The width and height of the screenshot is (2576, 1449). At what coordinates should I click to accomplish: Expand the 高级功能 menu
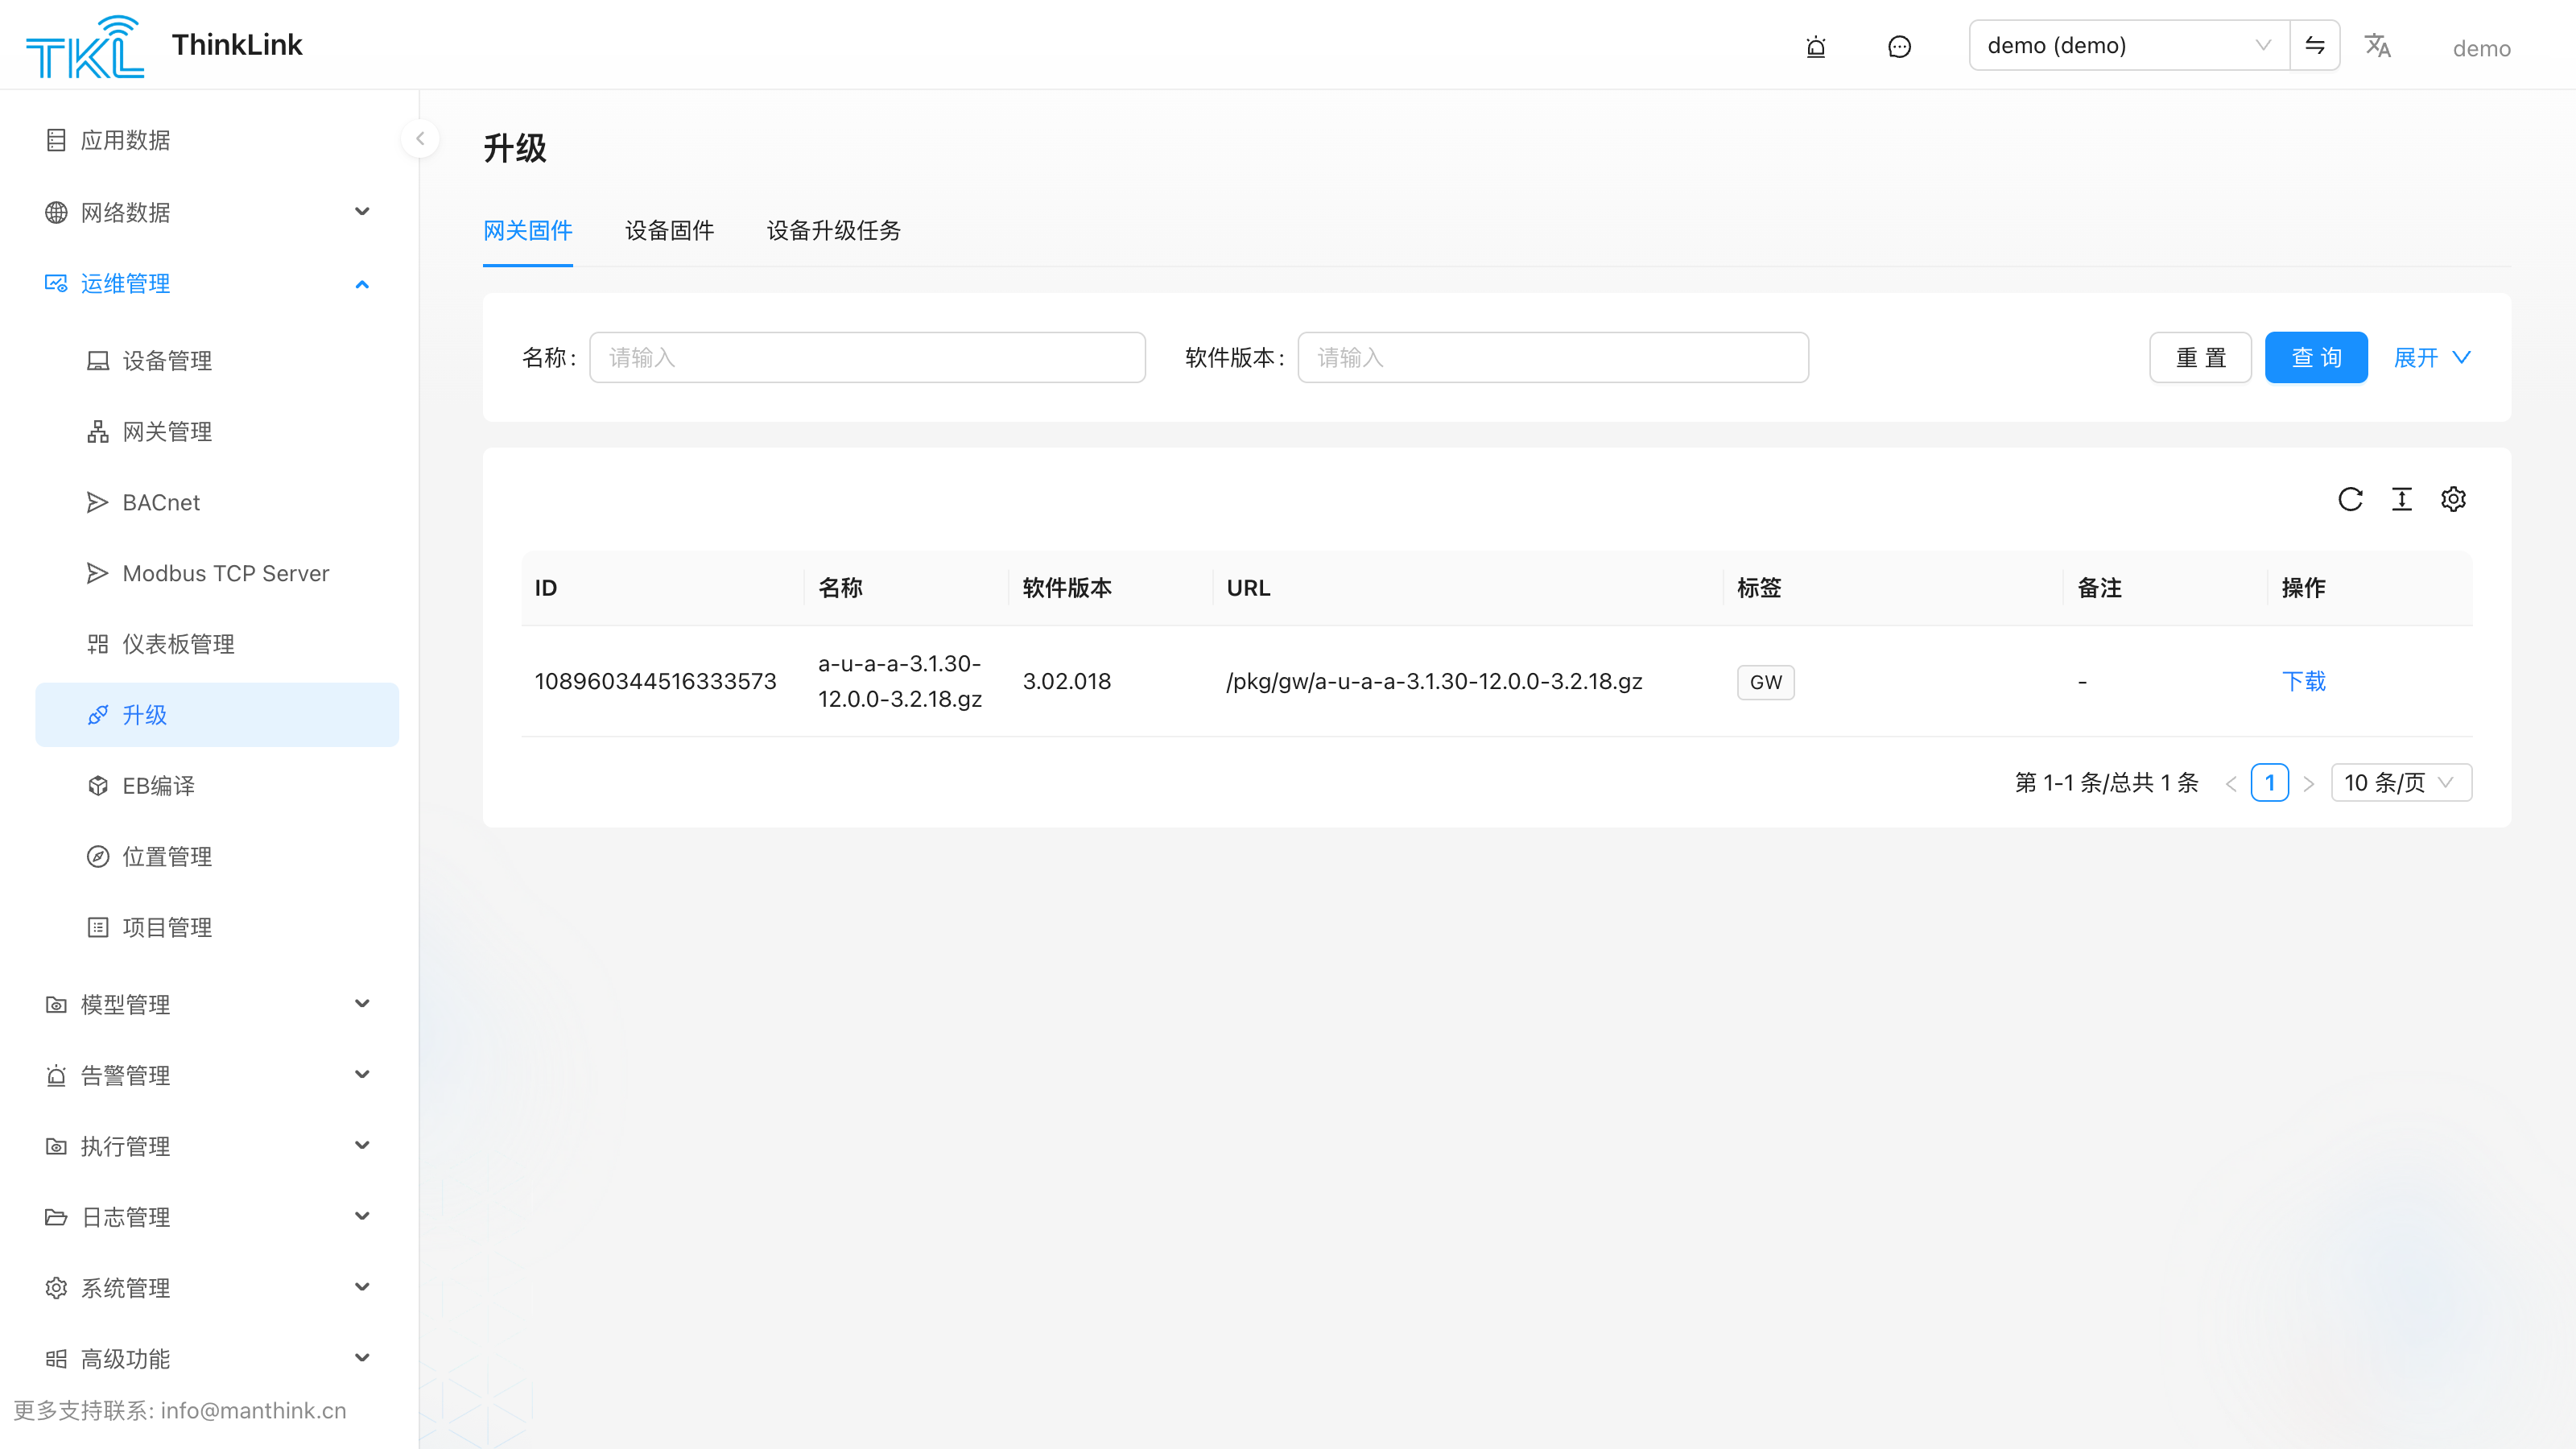pyautogui.click(x=209, y=1359)
